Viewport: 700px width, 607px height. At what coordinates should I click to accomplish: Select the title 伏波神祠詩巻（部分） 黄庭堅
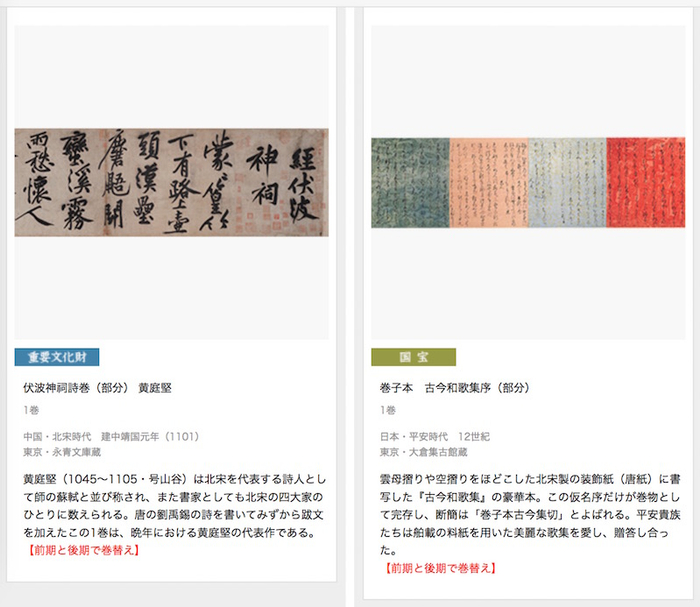[x=97, y=388]
